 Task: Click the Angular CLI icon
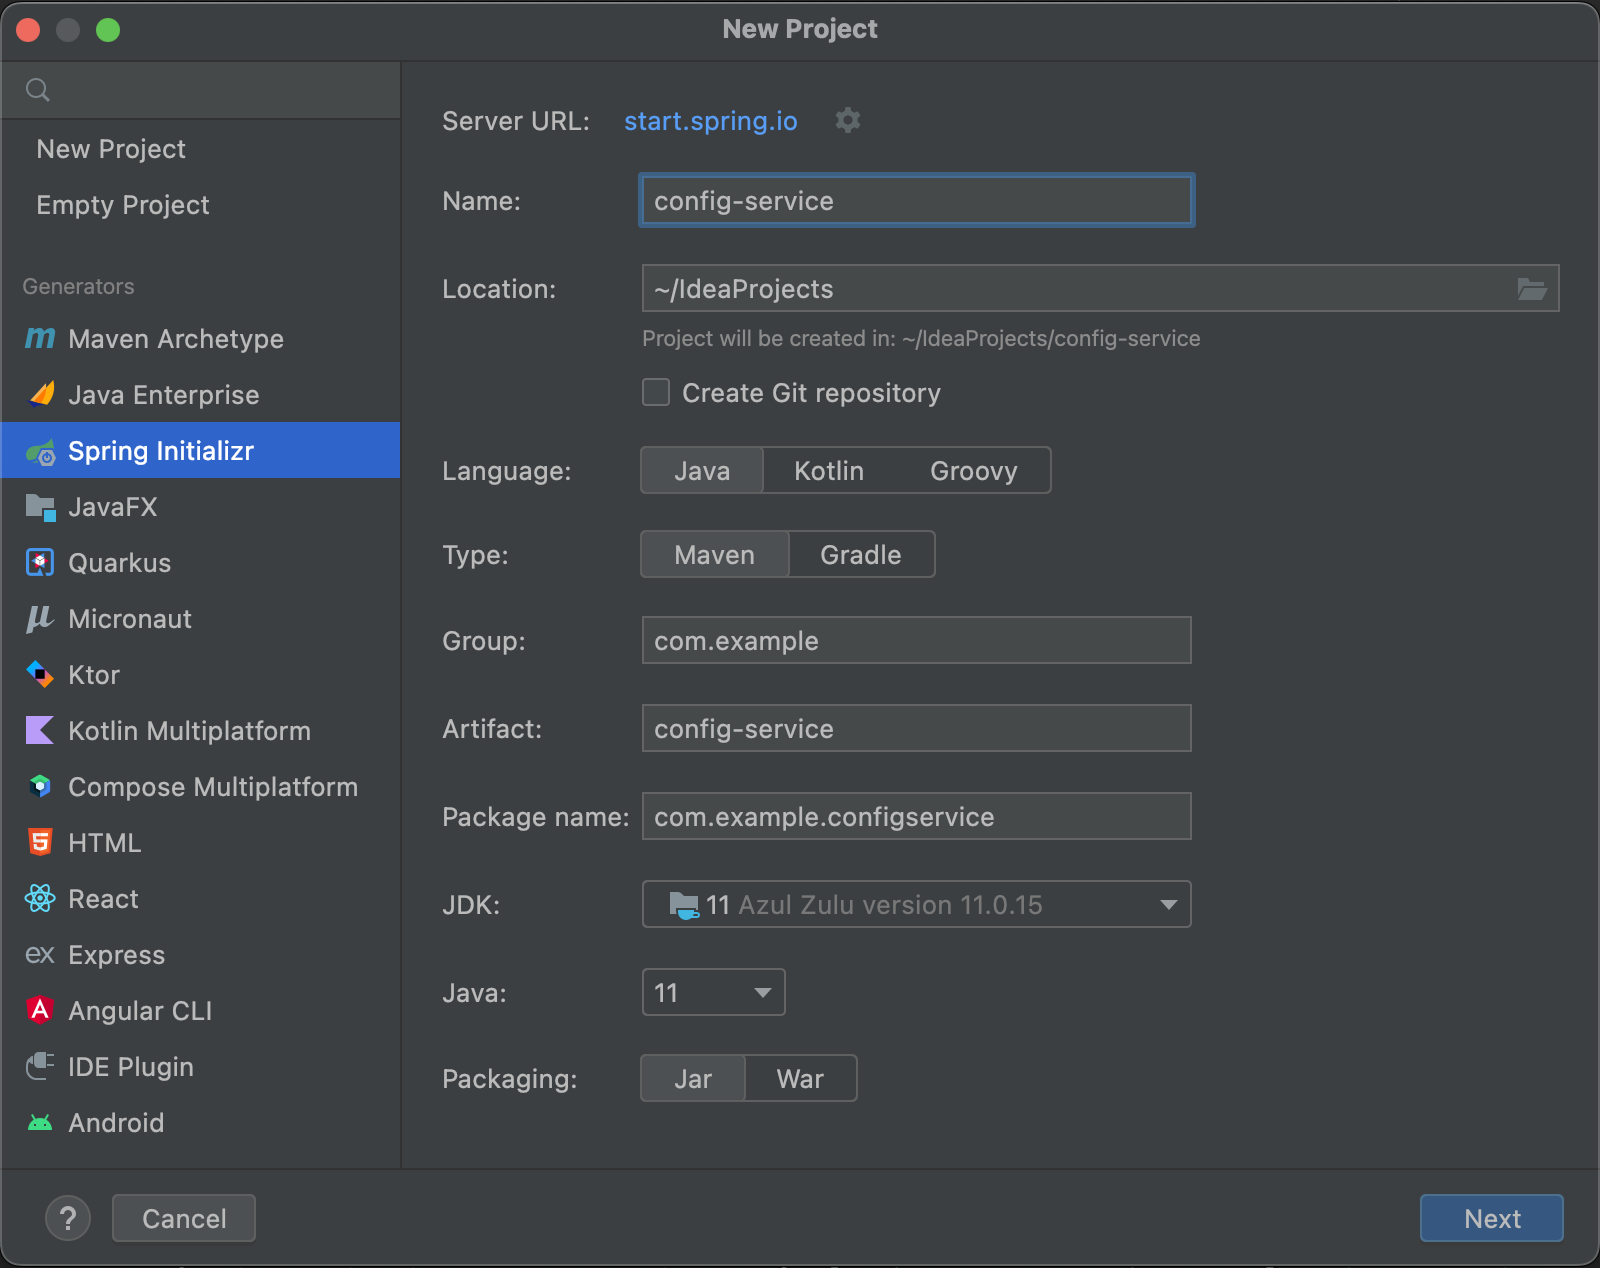tap(40, 1011)
